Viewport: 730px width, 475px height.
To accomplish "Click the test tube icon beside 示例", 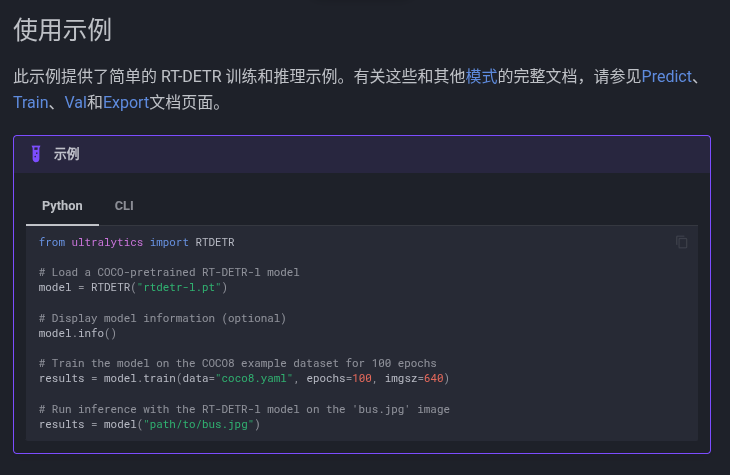I will [x=36, y=154].
